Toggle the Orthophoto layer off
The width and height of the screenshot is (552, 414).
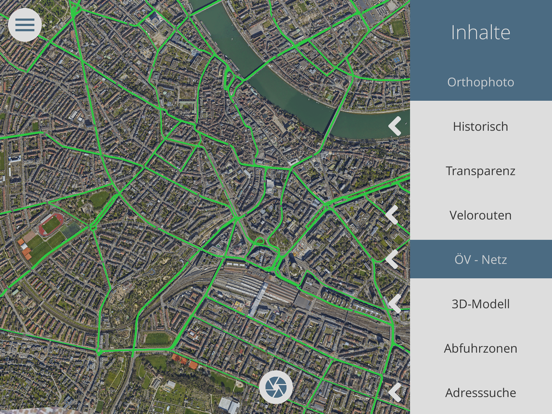coord(481,82)
